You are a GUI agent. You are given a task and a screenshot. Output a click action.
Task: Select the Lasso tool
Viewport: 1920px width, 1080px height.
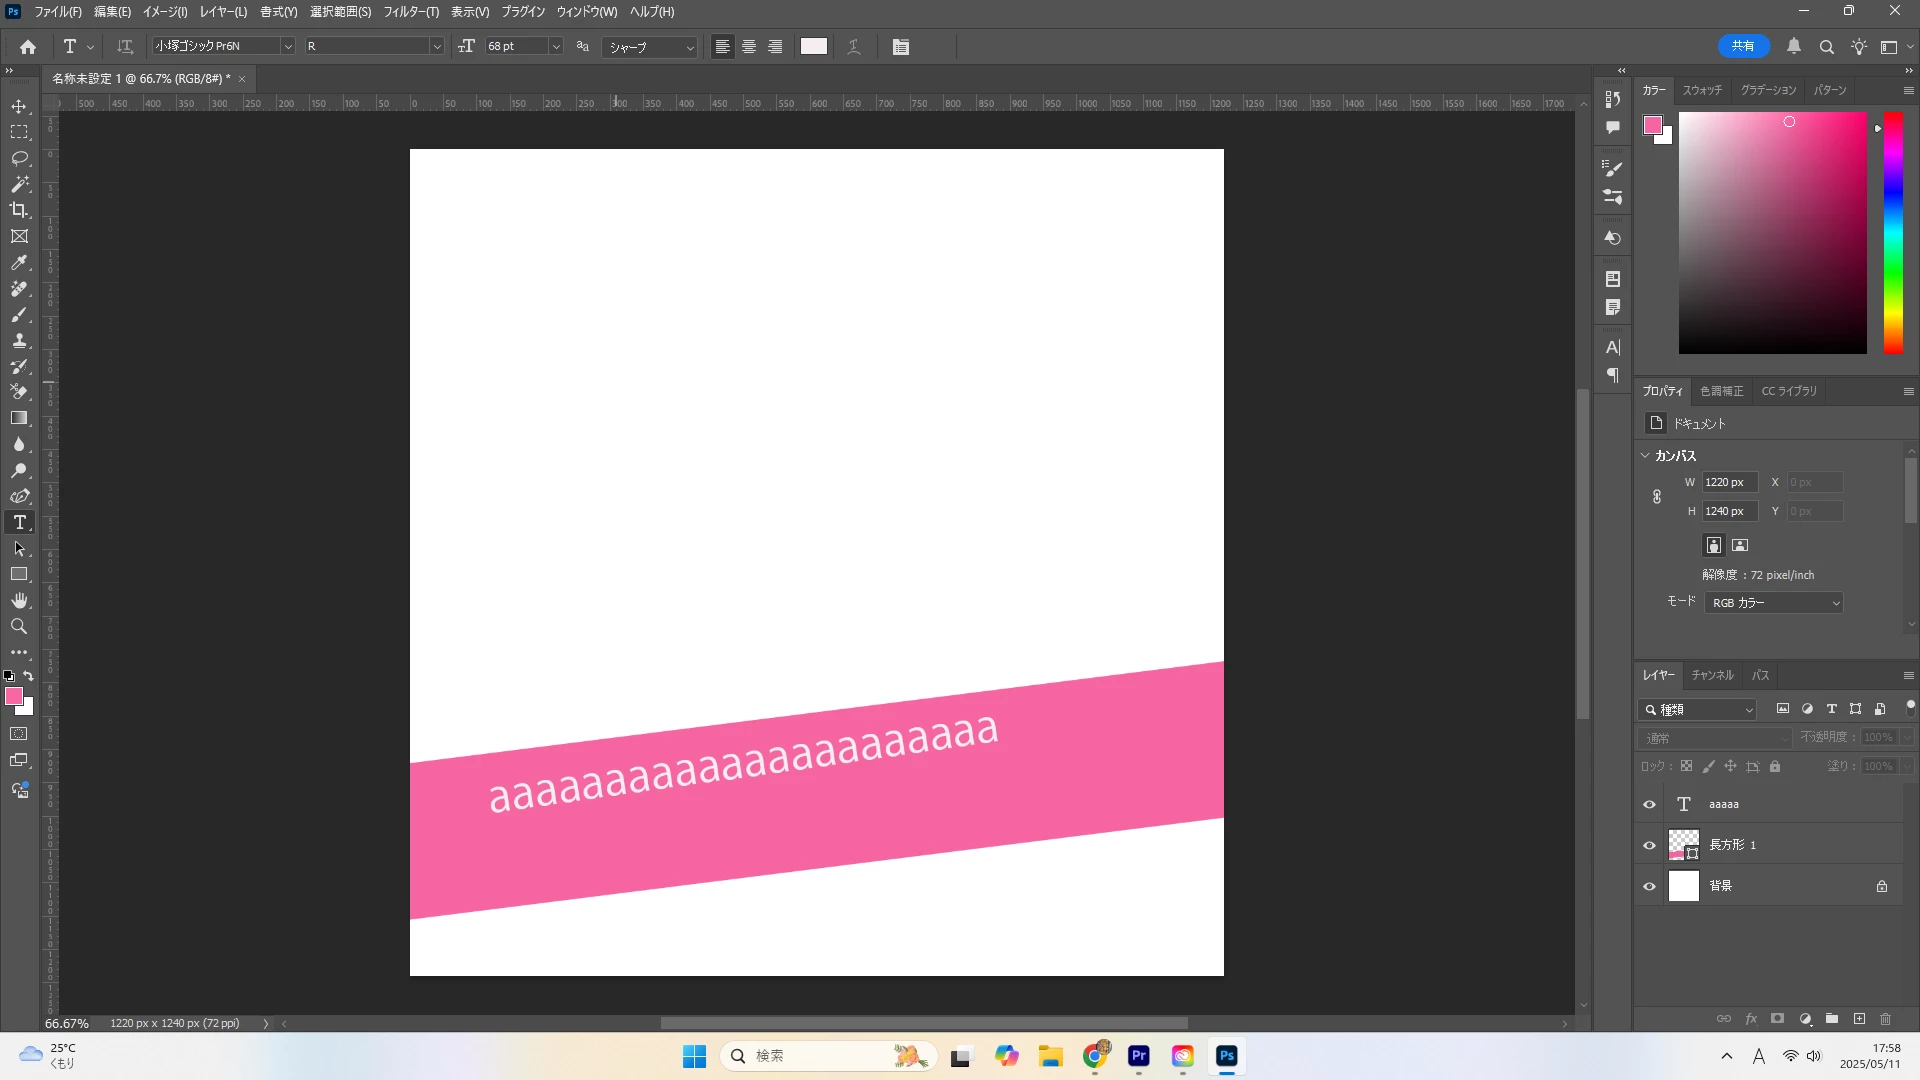click(19, 158)
